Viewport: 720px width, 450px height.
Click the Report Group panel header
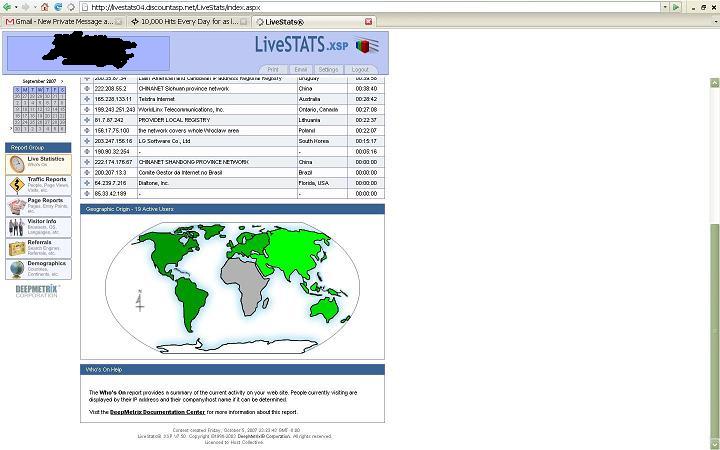click(38, 147)
